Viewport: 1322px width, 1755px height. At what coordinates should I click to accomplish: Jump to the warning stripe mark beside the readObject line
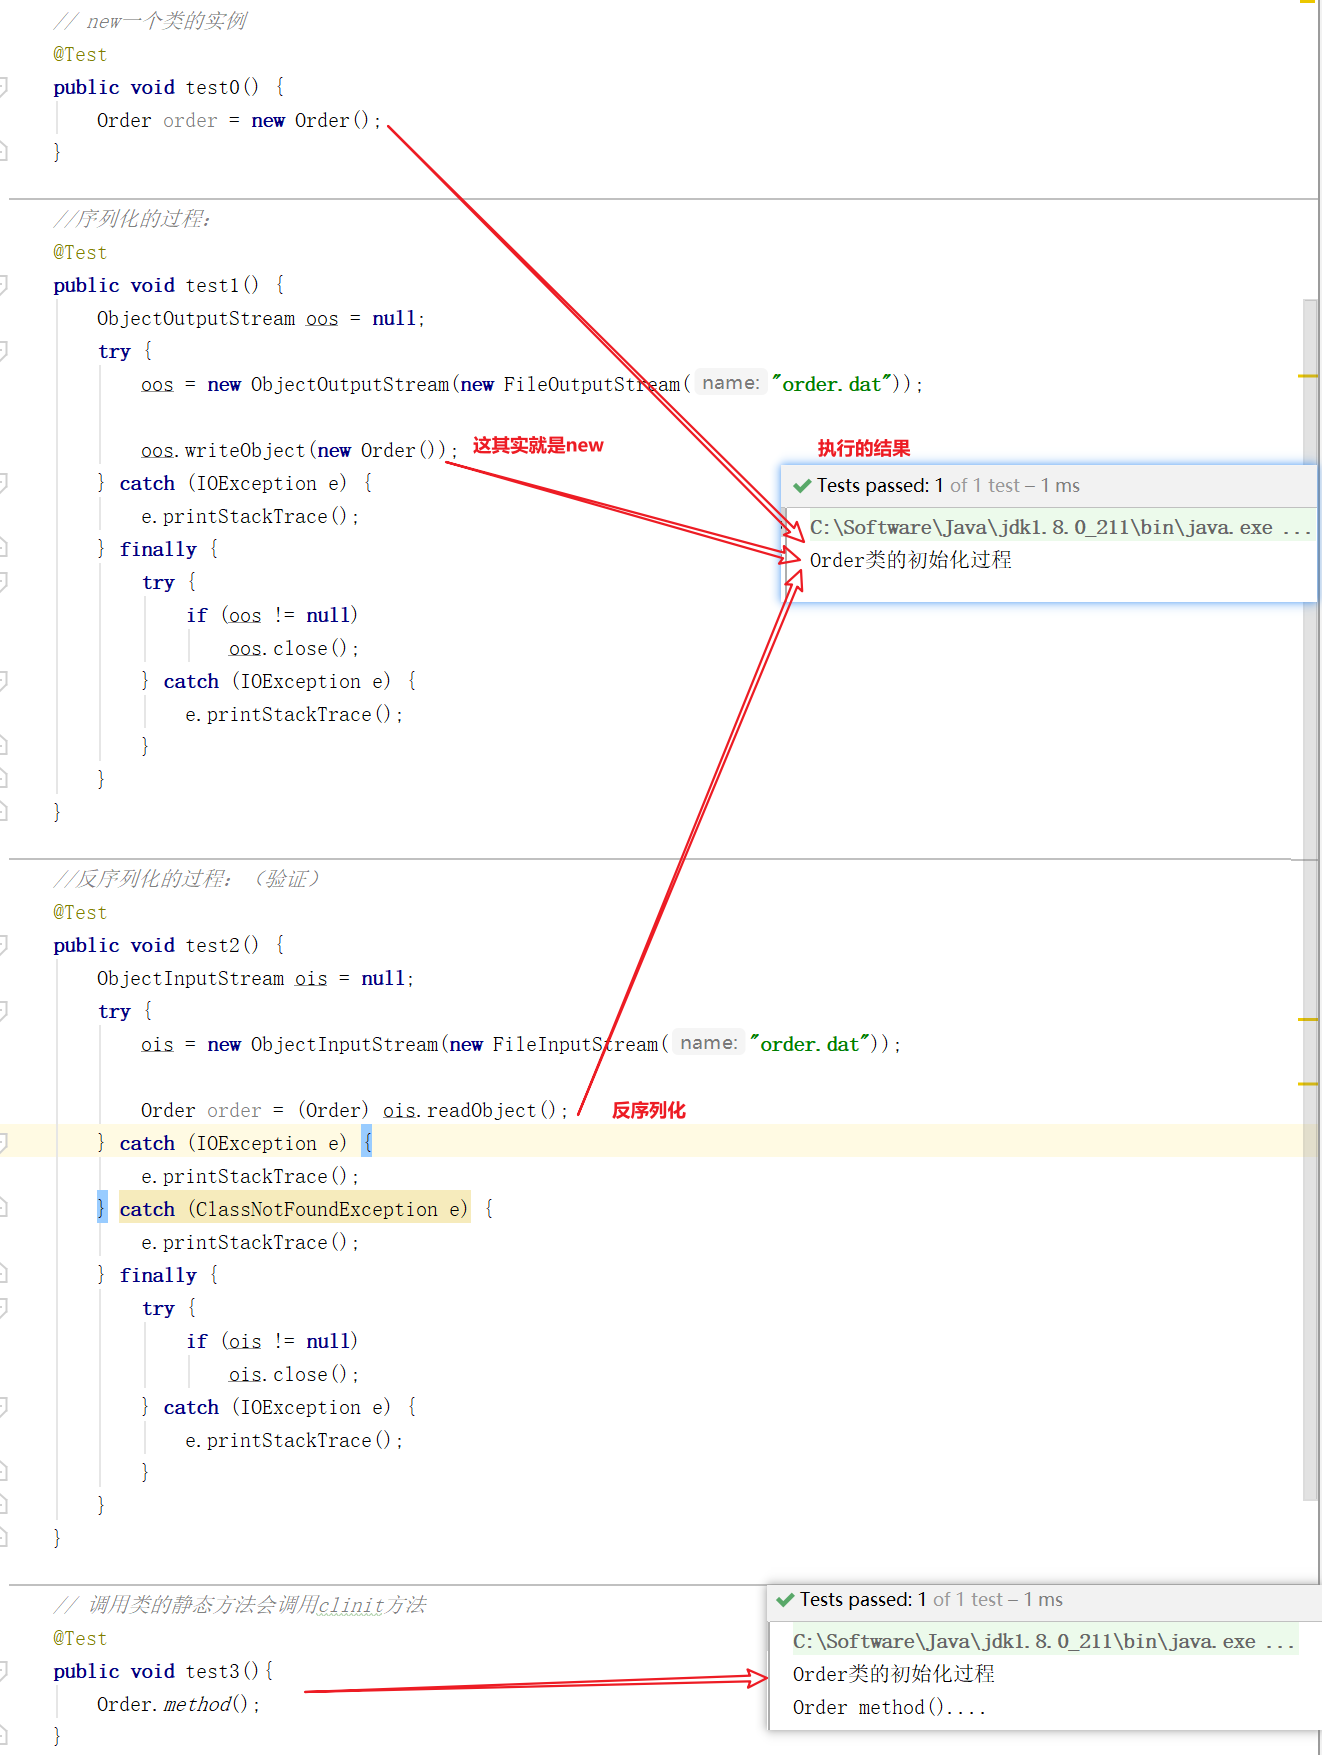tap(1307, 1084)
